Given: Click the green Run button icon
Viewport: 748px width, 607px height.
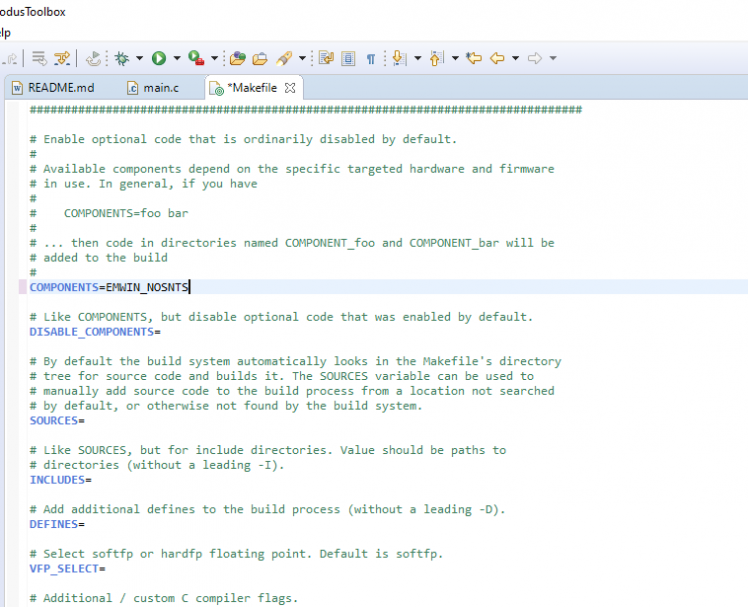Looking at the screenshot, I should (159, 58).
